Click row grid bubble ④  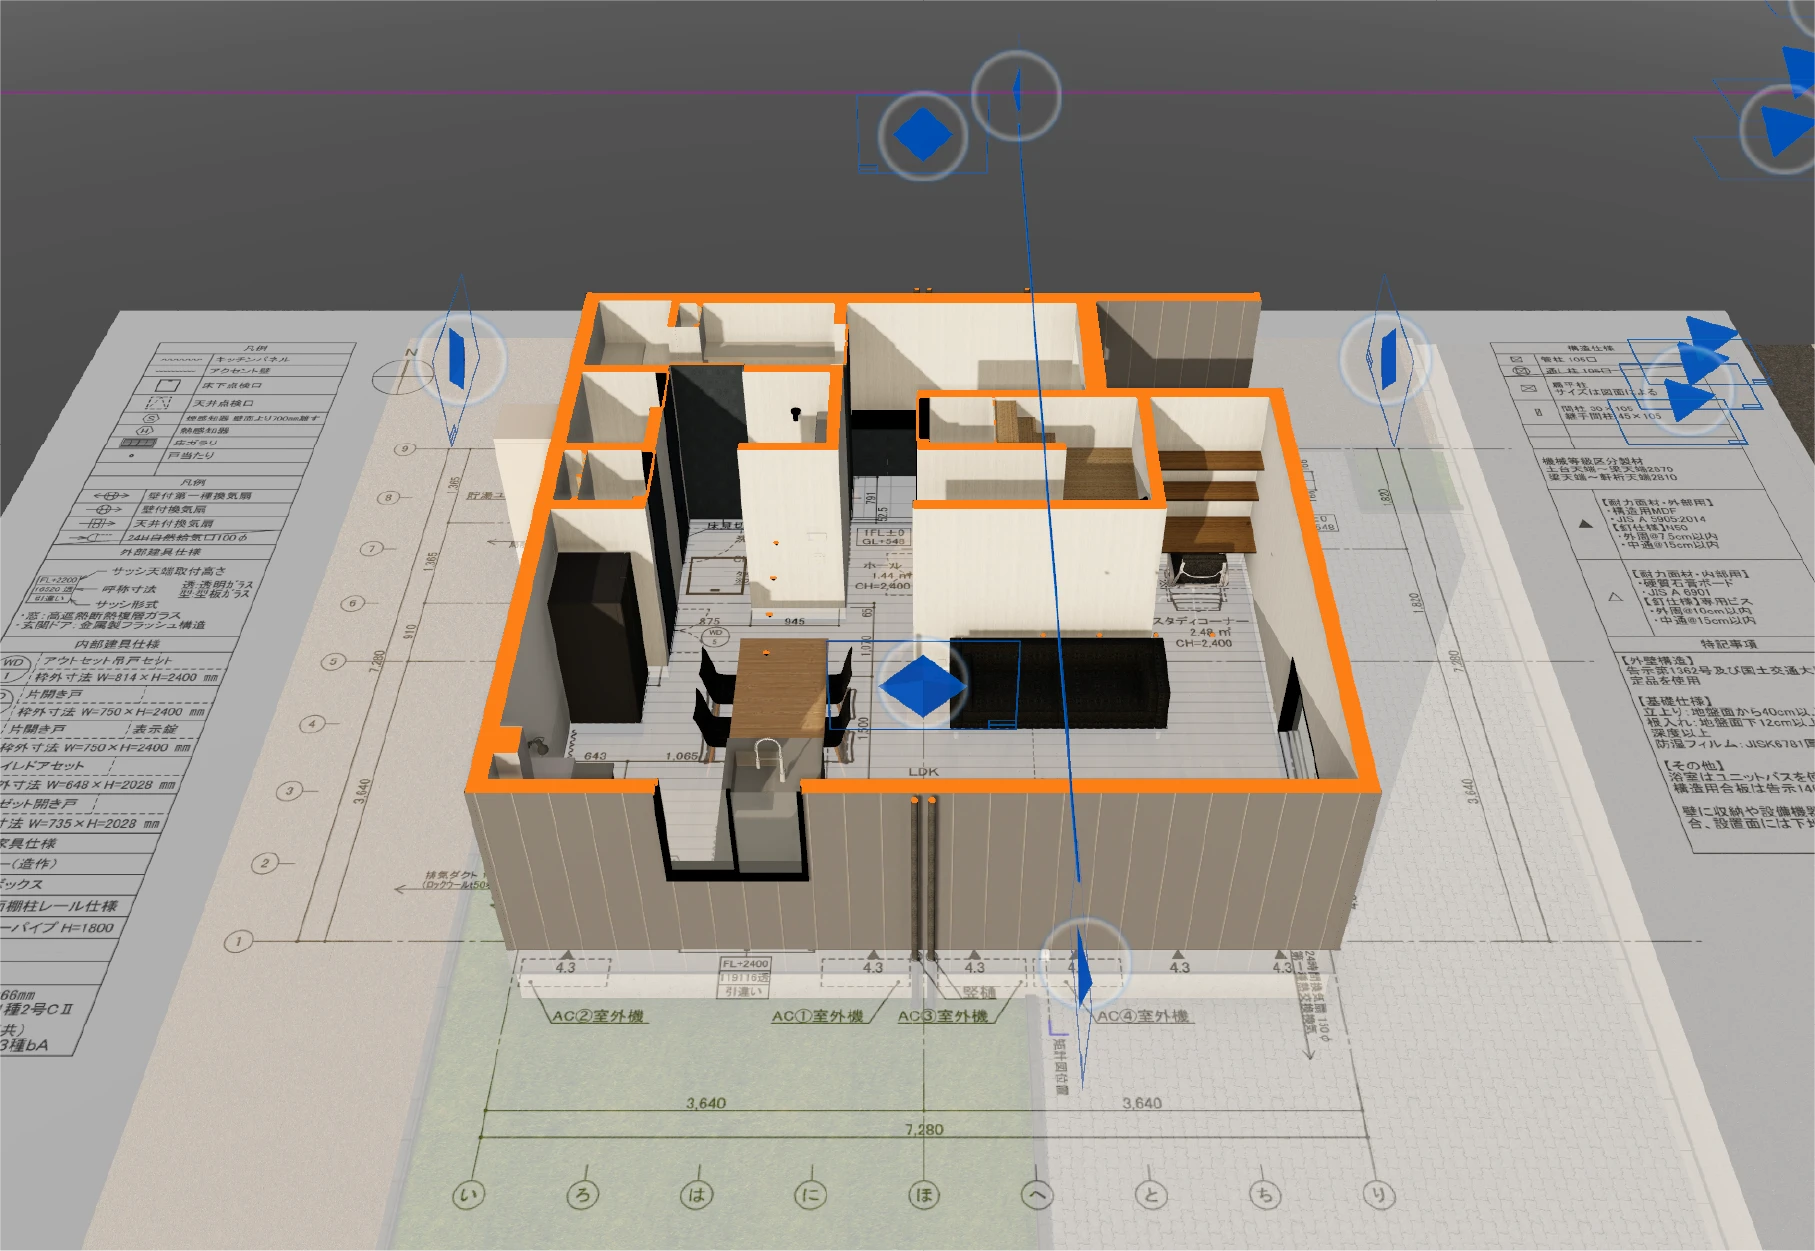point(313,723)
